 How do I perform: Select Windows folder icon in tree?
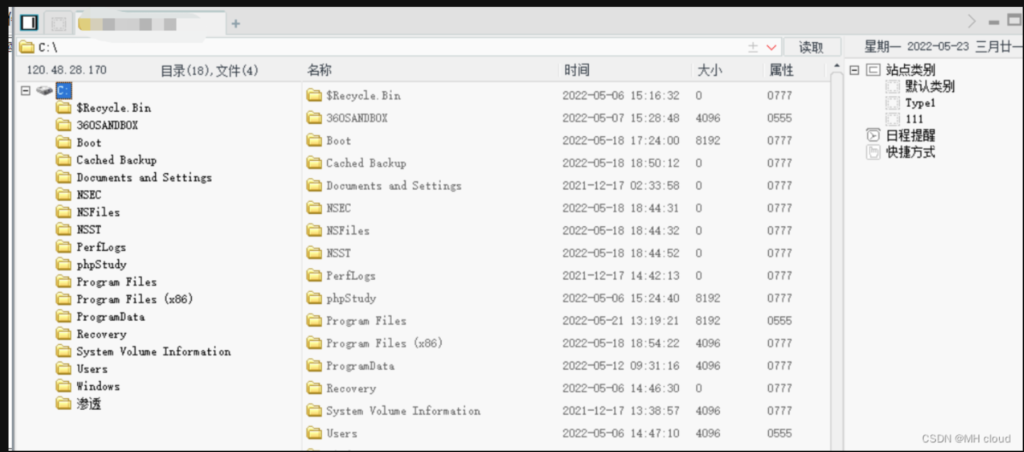point(63,386)
